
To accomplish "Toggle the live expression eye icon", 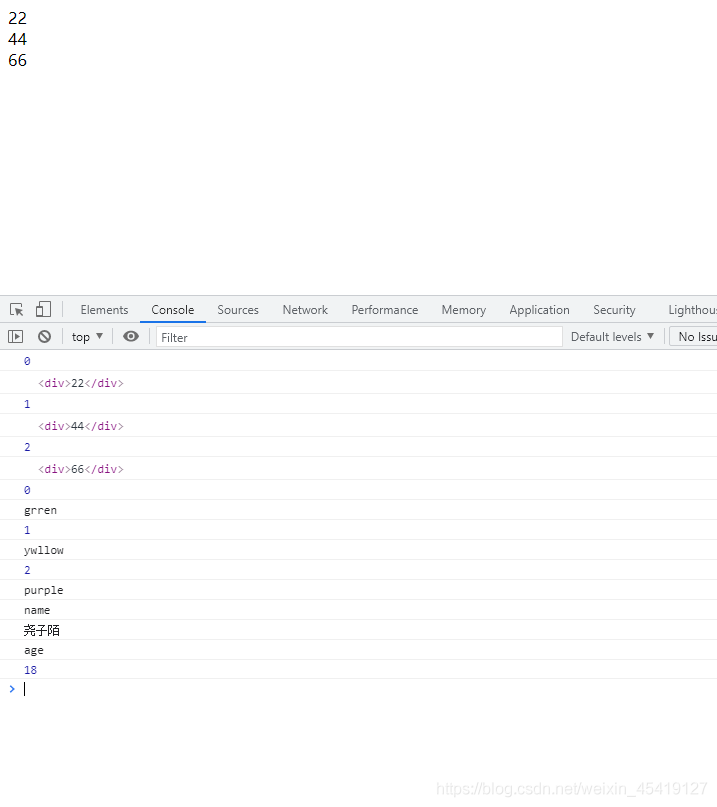I will pyautogui.click(x=131, y=337).
